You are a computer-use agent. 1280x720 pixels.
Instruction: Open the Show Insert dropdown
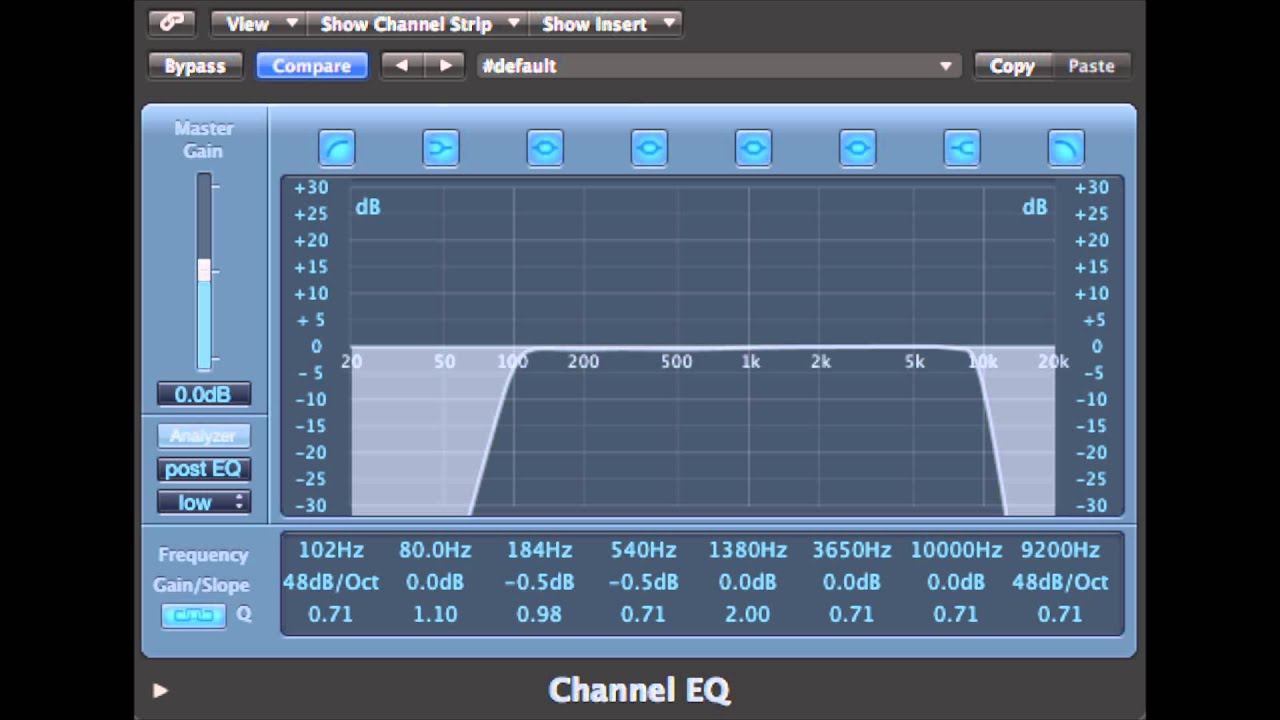[607, 23]
